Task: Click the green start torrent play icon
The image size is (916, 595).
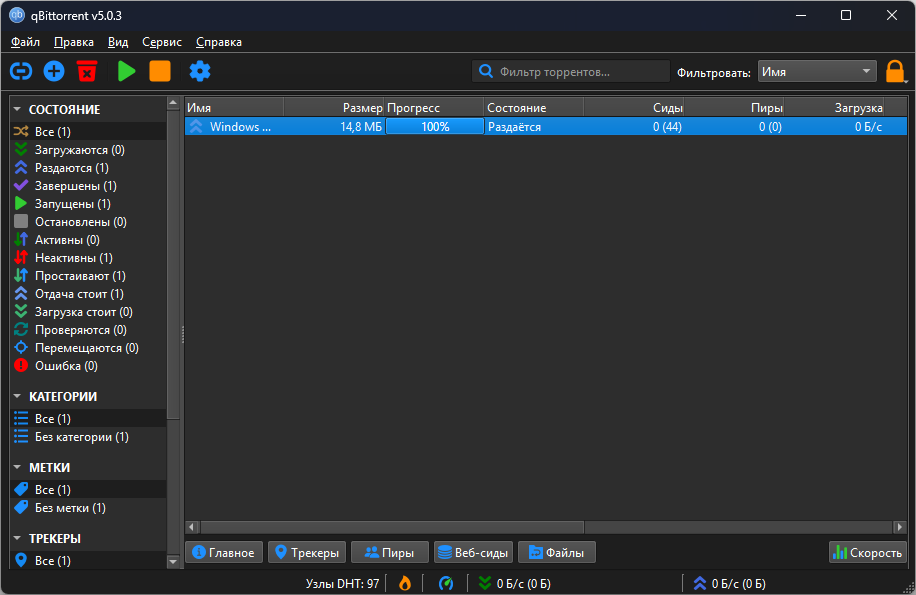Action: 126,71
